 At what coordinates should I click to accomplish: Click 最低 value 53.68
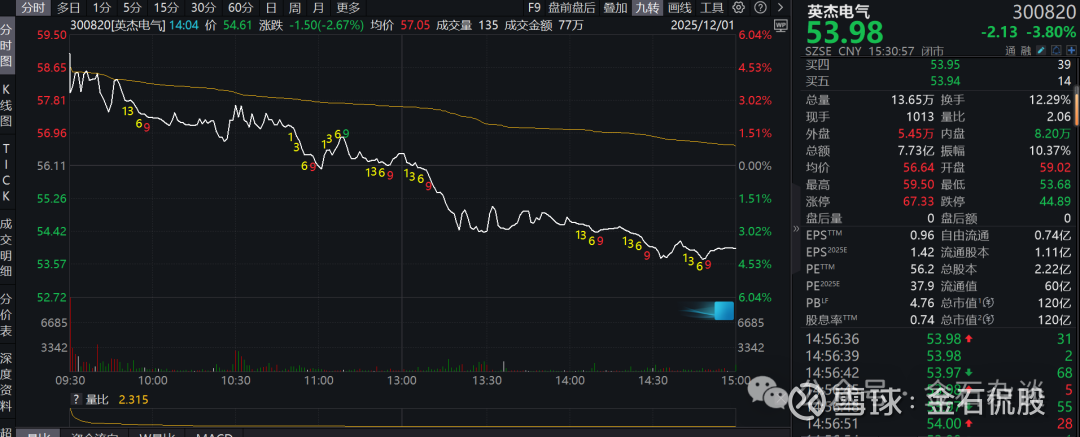coord(1057,185)
